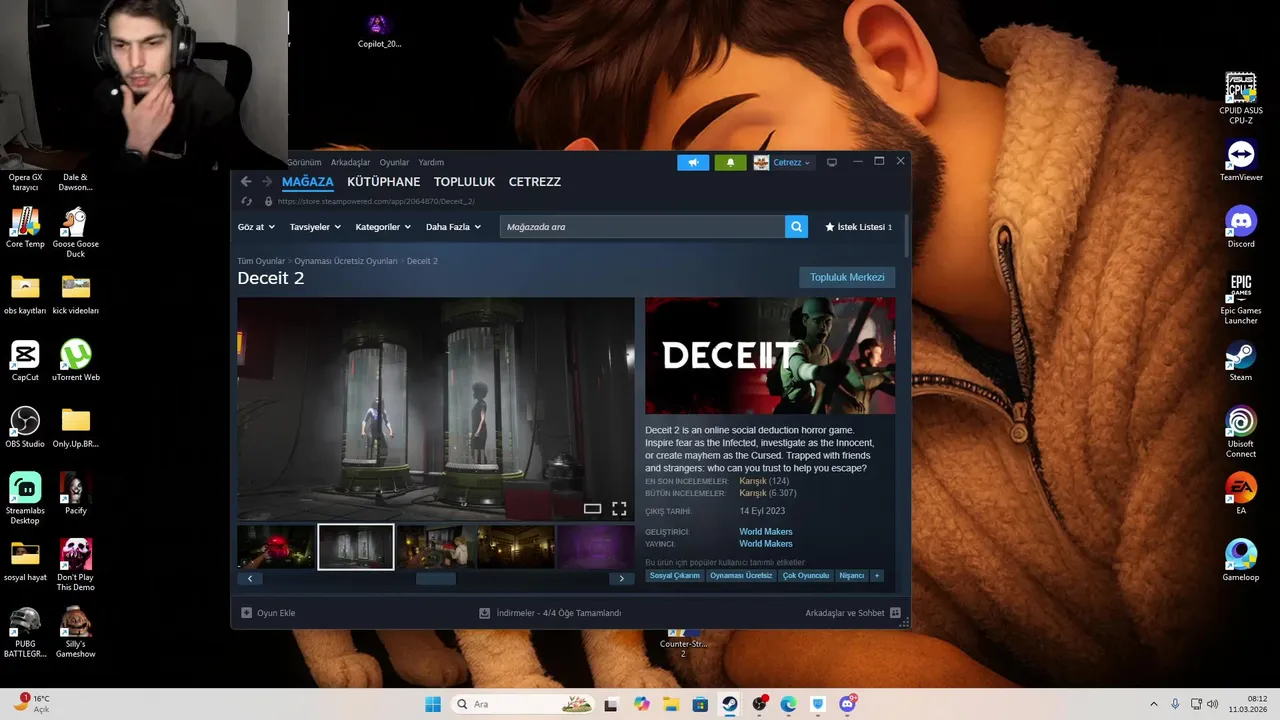1280x720 pixels.
Task: Select the Steam desktop shortcut
Action: [x=1241, y=361]
